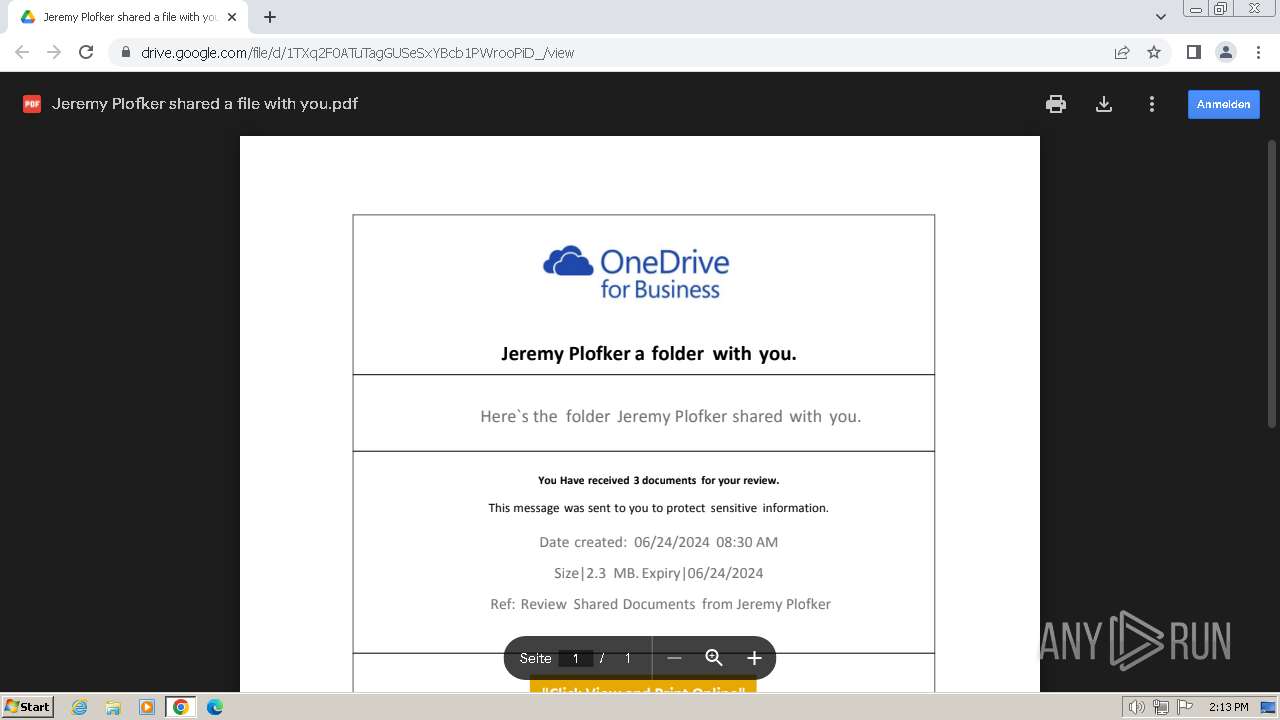Bookmark this page with the star
1280x720 pixels.
[x=1154, y=52]
